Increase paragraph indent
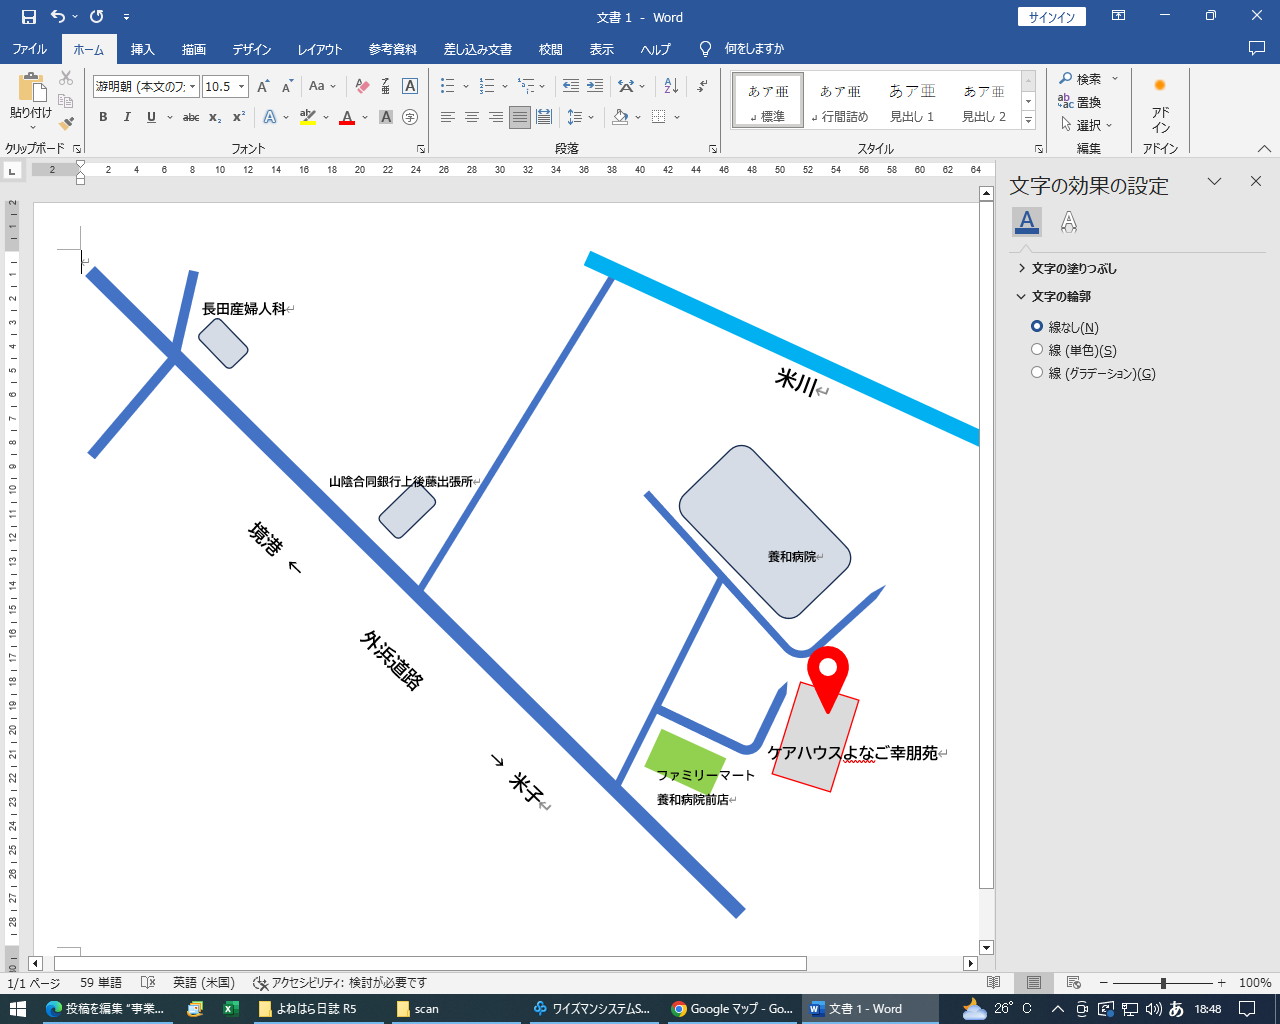 click(595, 87)
